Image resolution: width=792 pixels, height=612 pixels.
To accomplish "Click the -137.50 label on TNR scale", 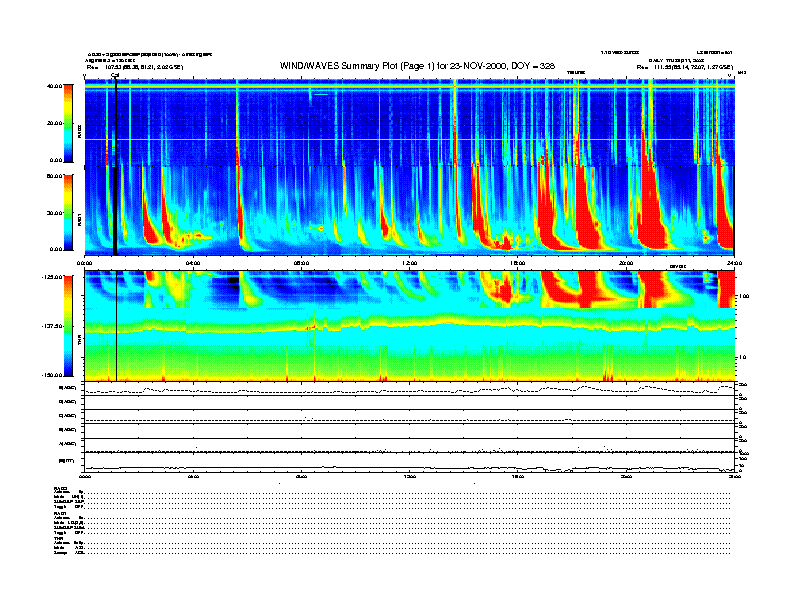I will click(x=53, y=326).
